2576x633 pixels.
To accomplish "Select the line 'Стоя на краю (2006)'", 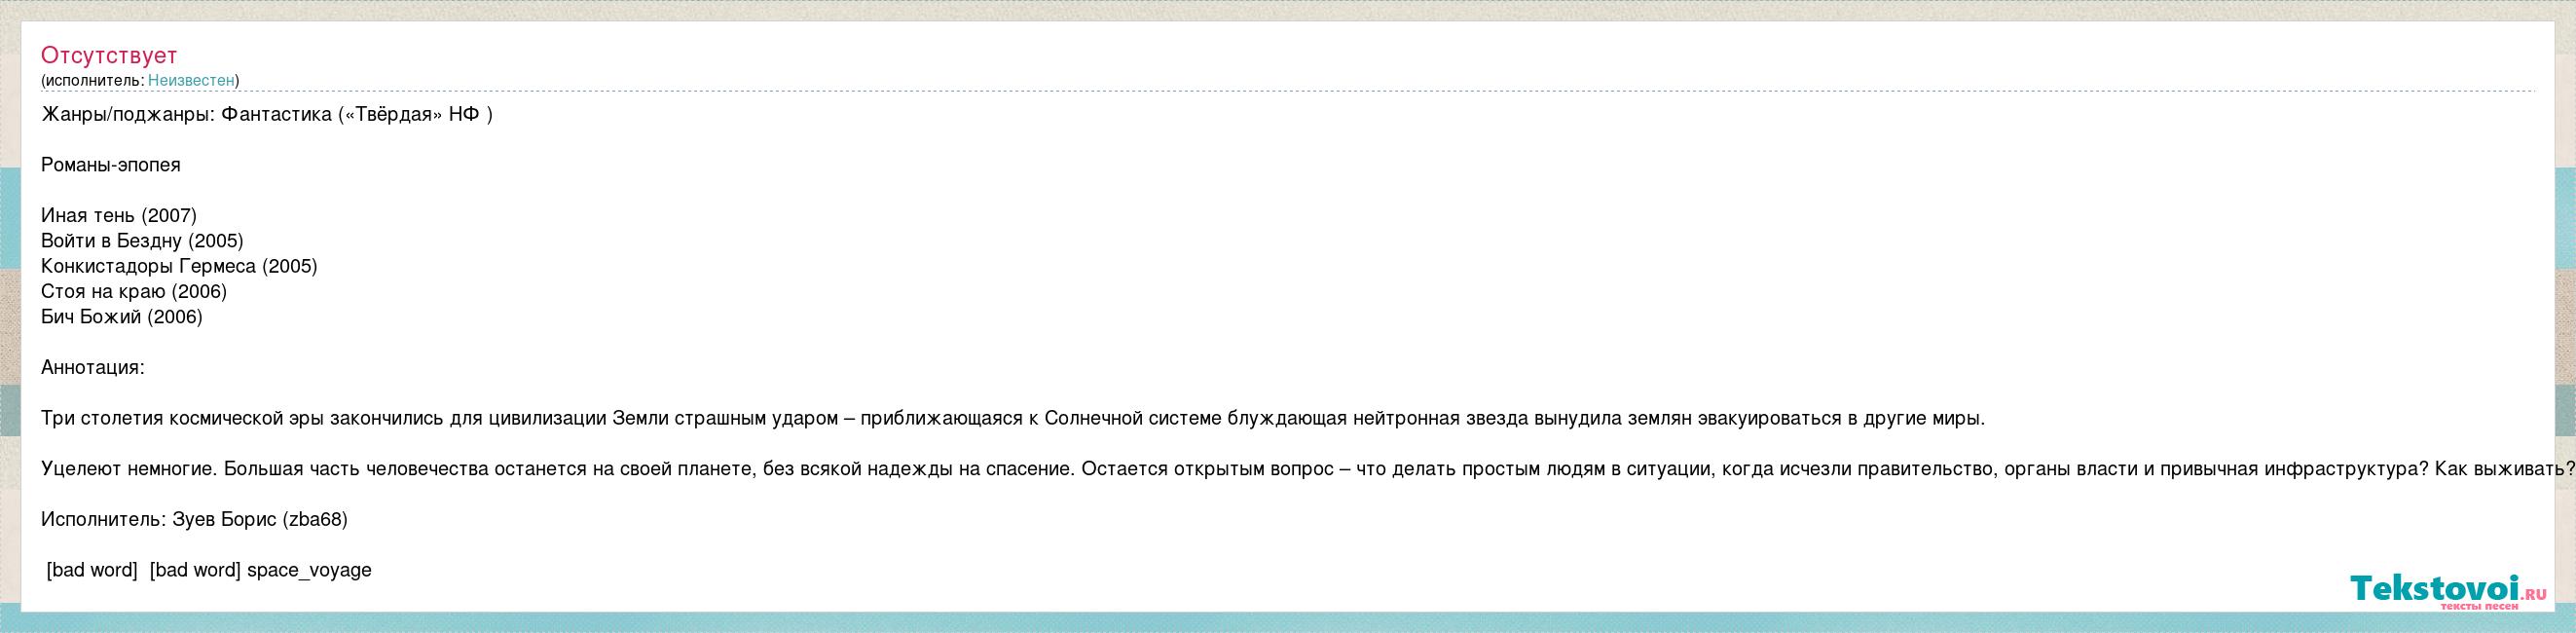I will pyautogui.click(x=134, y=292).
